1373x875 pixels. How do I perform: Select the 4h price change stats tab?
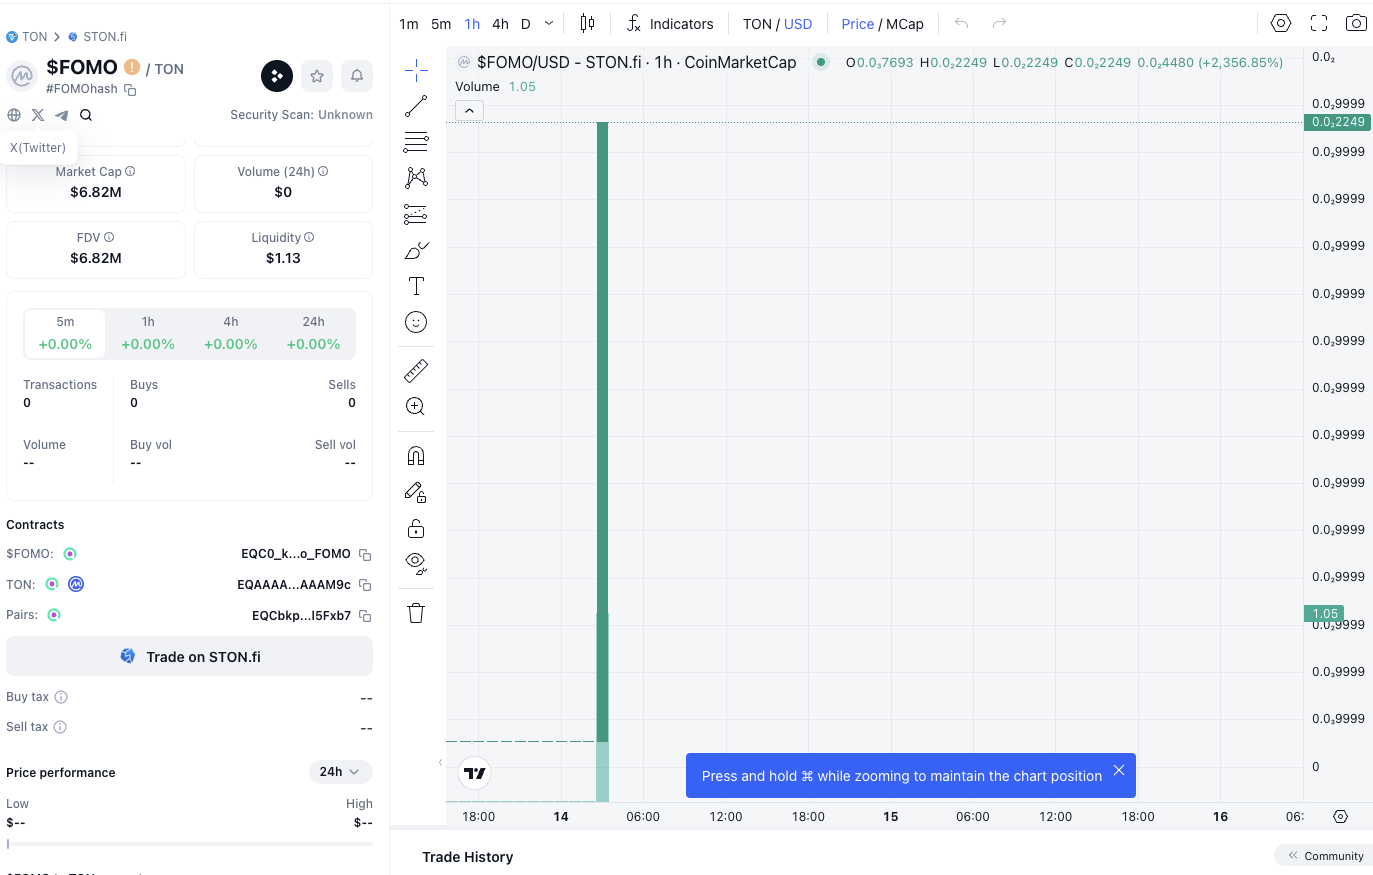click(x=231, y=333)
